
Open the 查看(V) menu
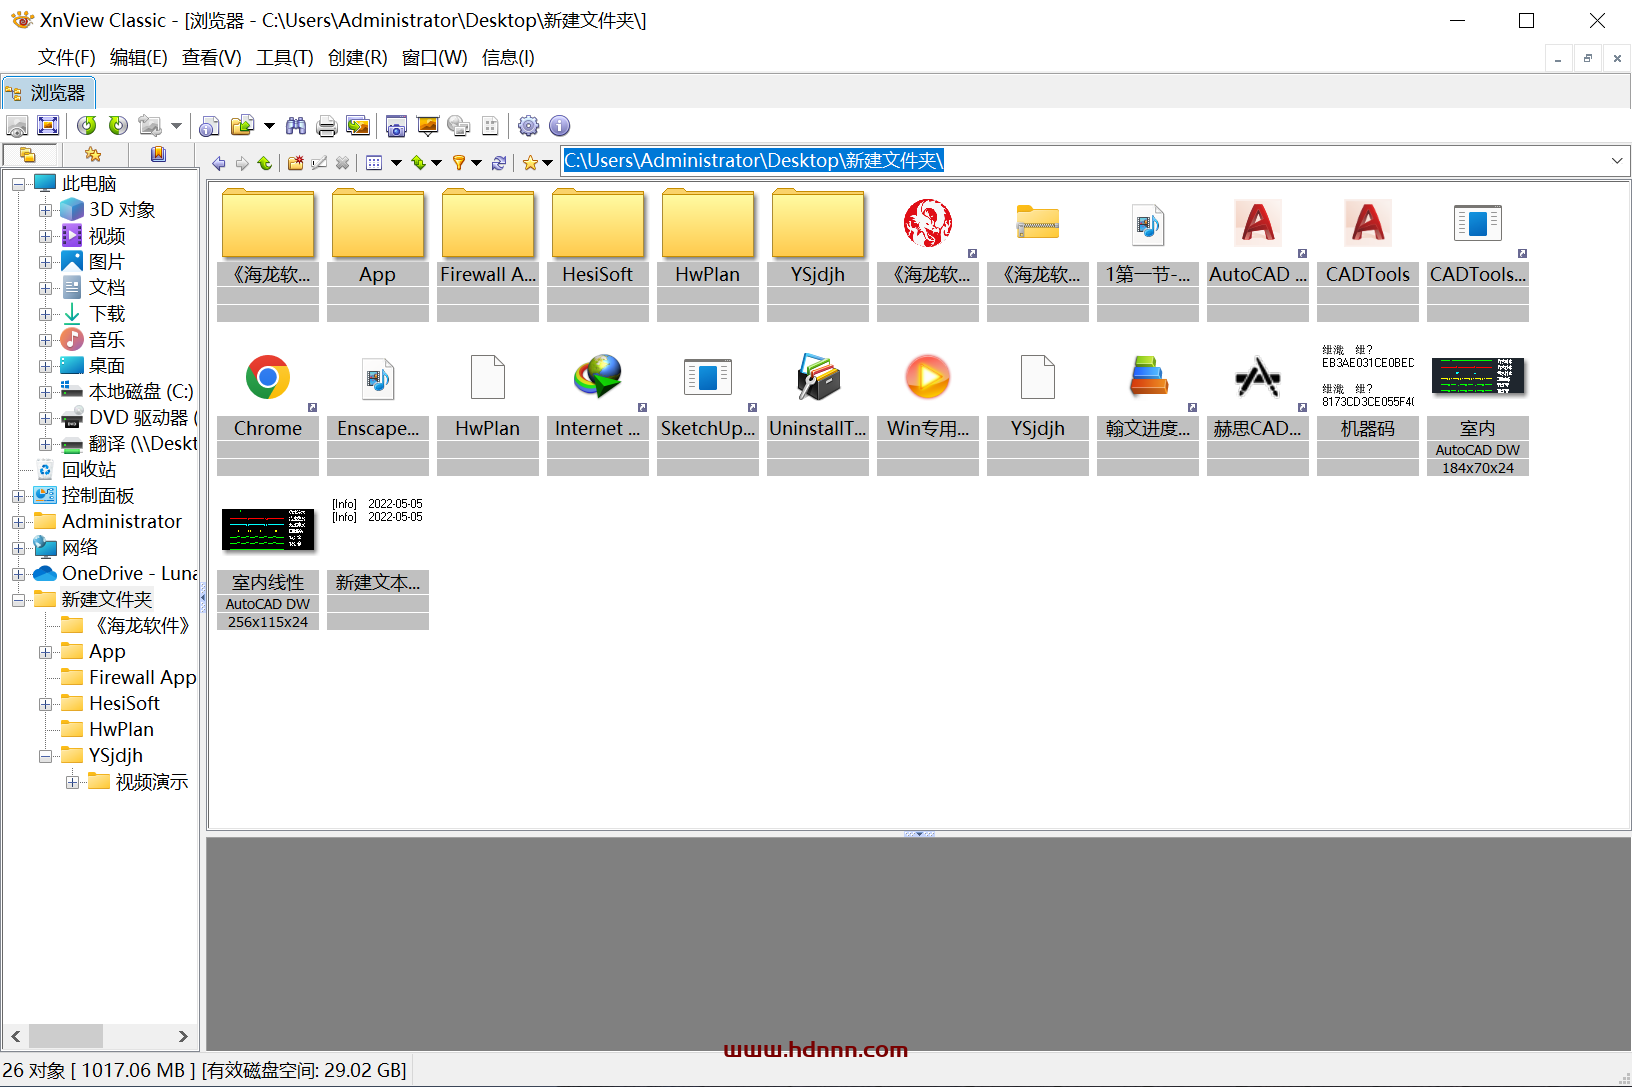pyautogui.click(x=212, y=58)
